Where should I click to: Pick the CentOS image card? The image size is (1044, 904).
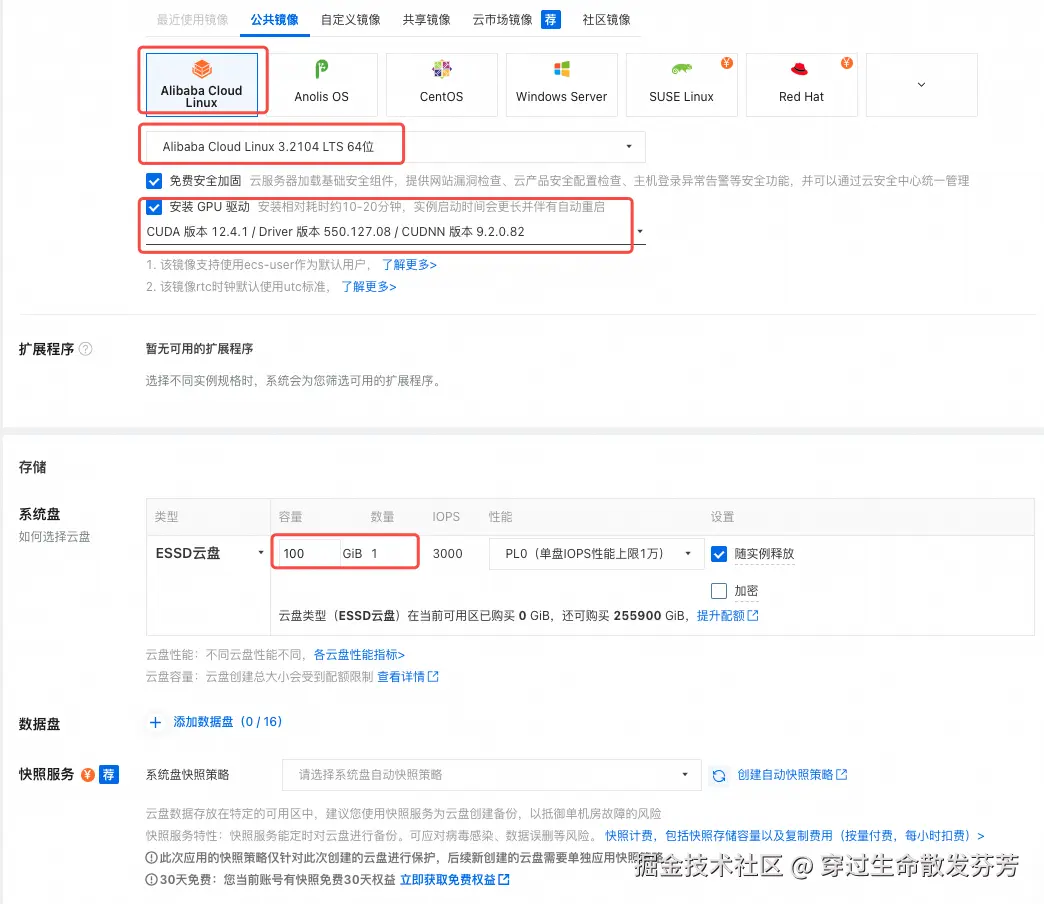tap(441, 85)
